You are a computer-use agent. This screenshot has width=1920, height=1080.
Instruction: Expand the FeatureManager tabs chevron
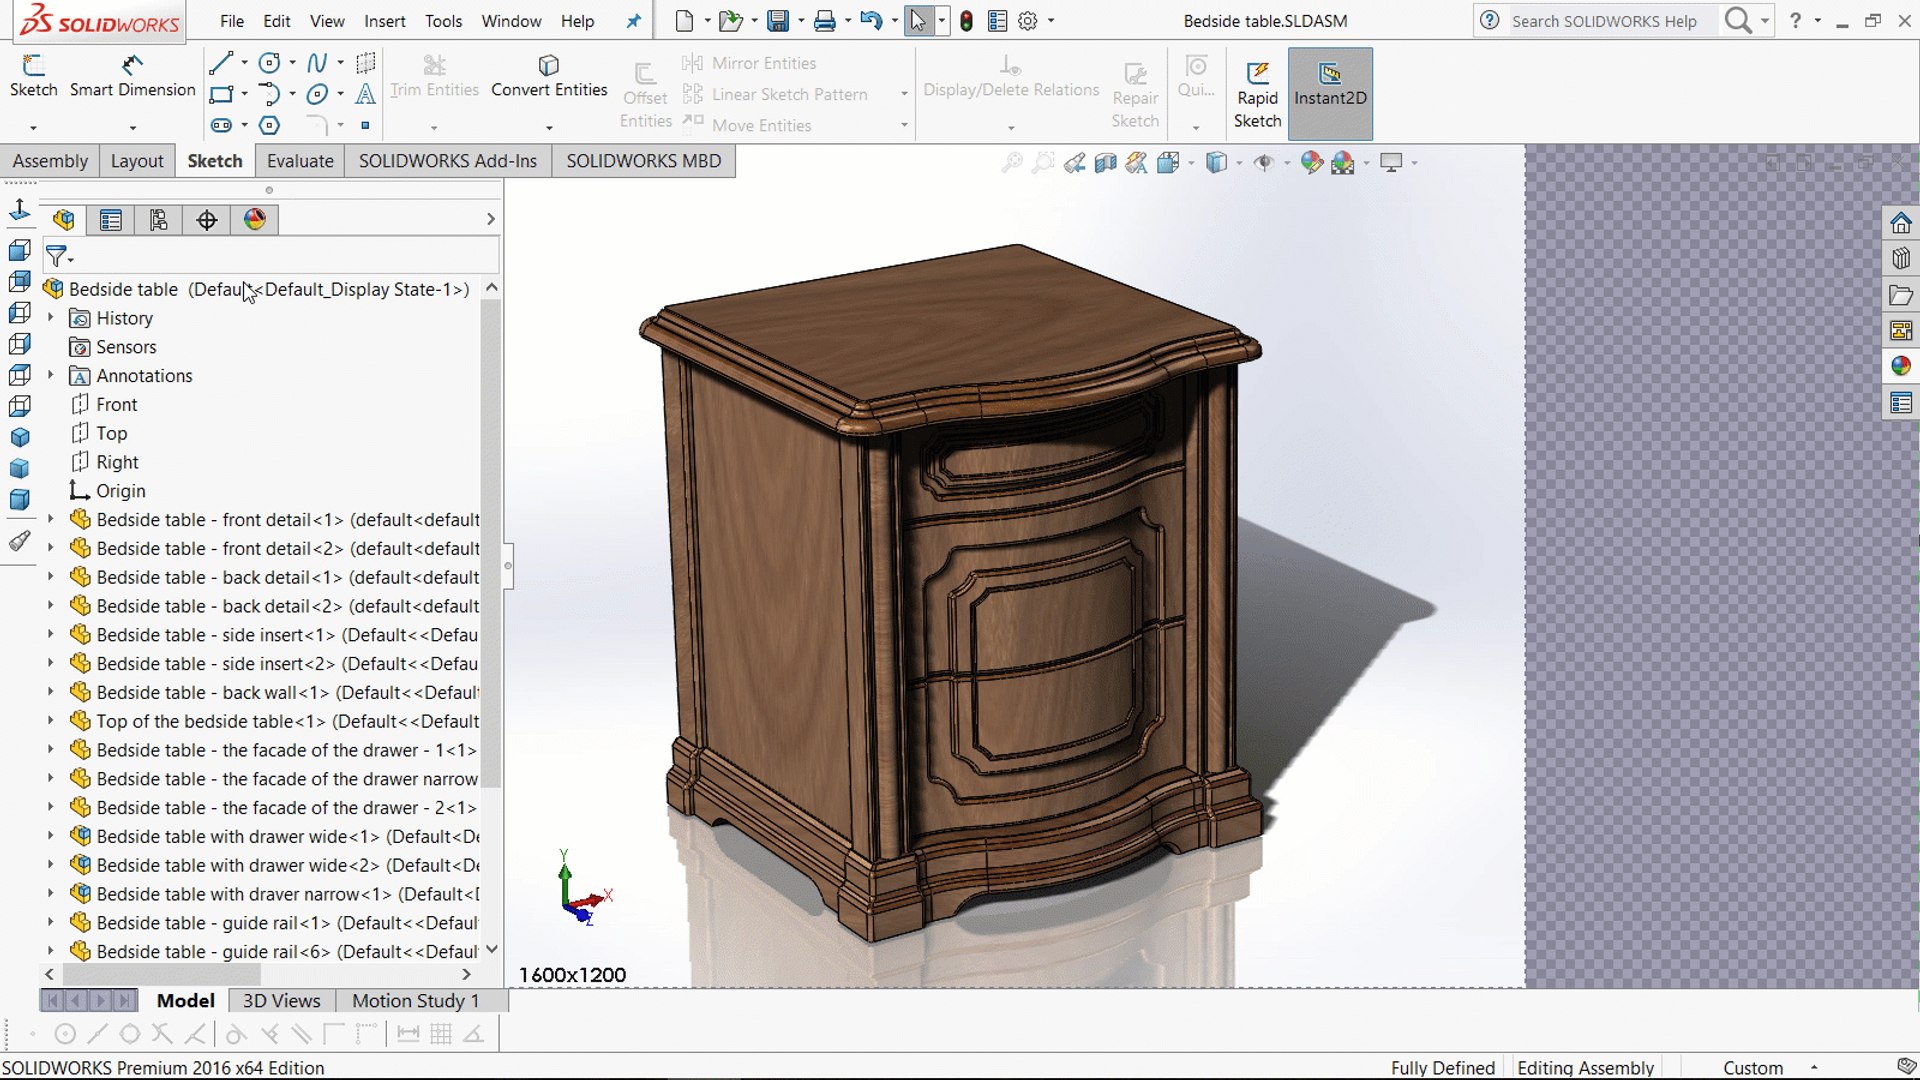tap(490, 219)
